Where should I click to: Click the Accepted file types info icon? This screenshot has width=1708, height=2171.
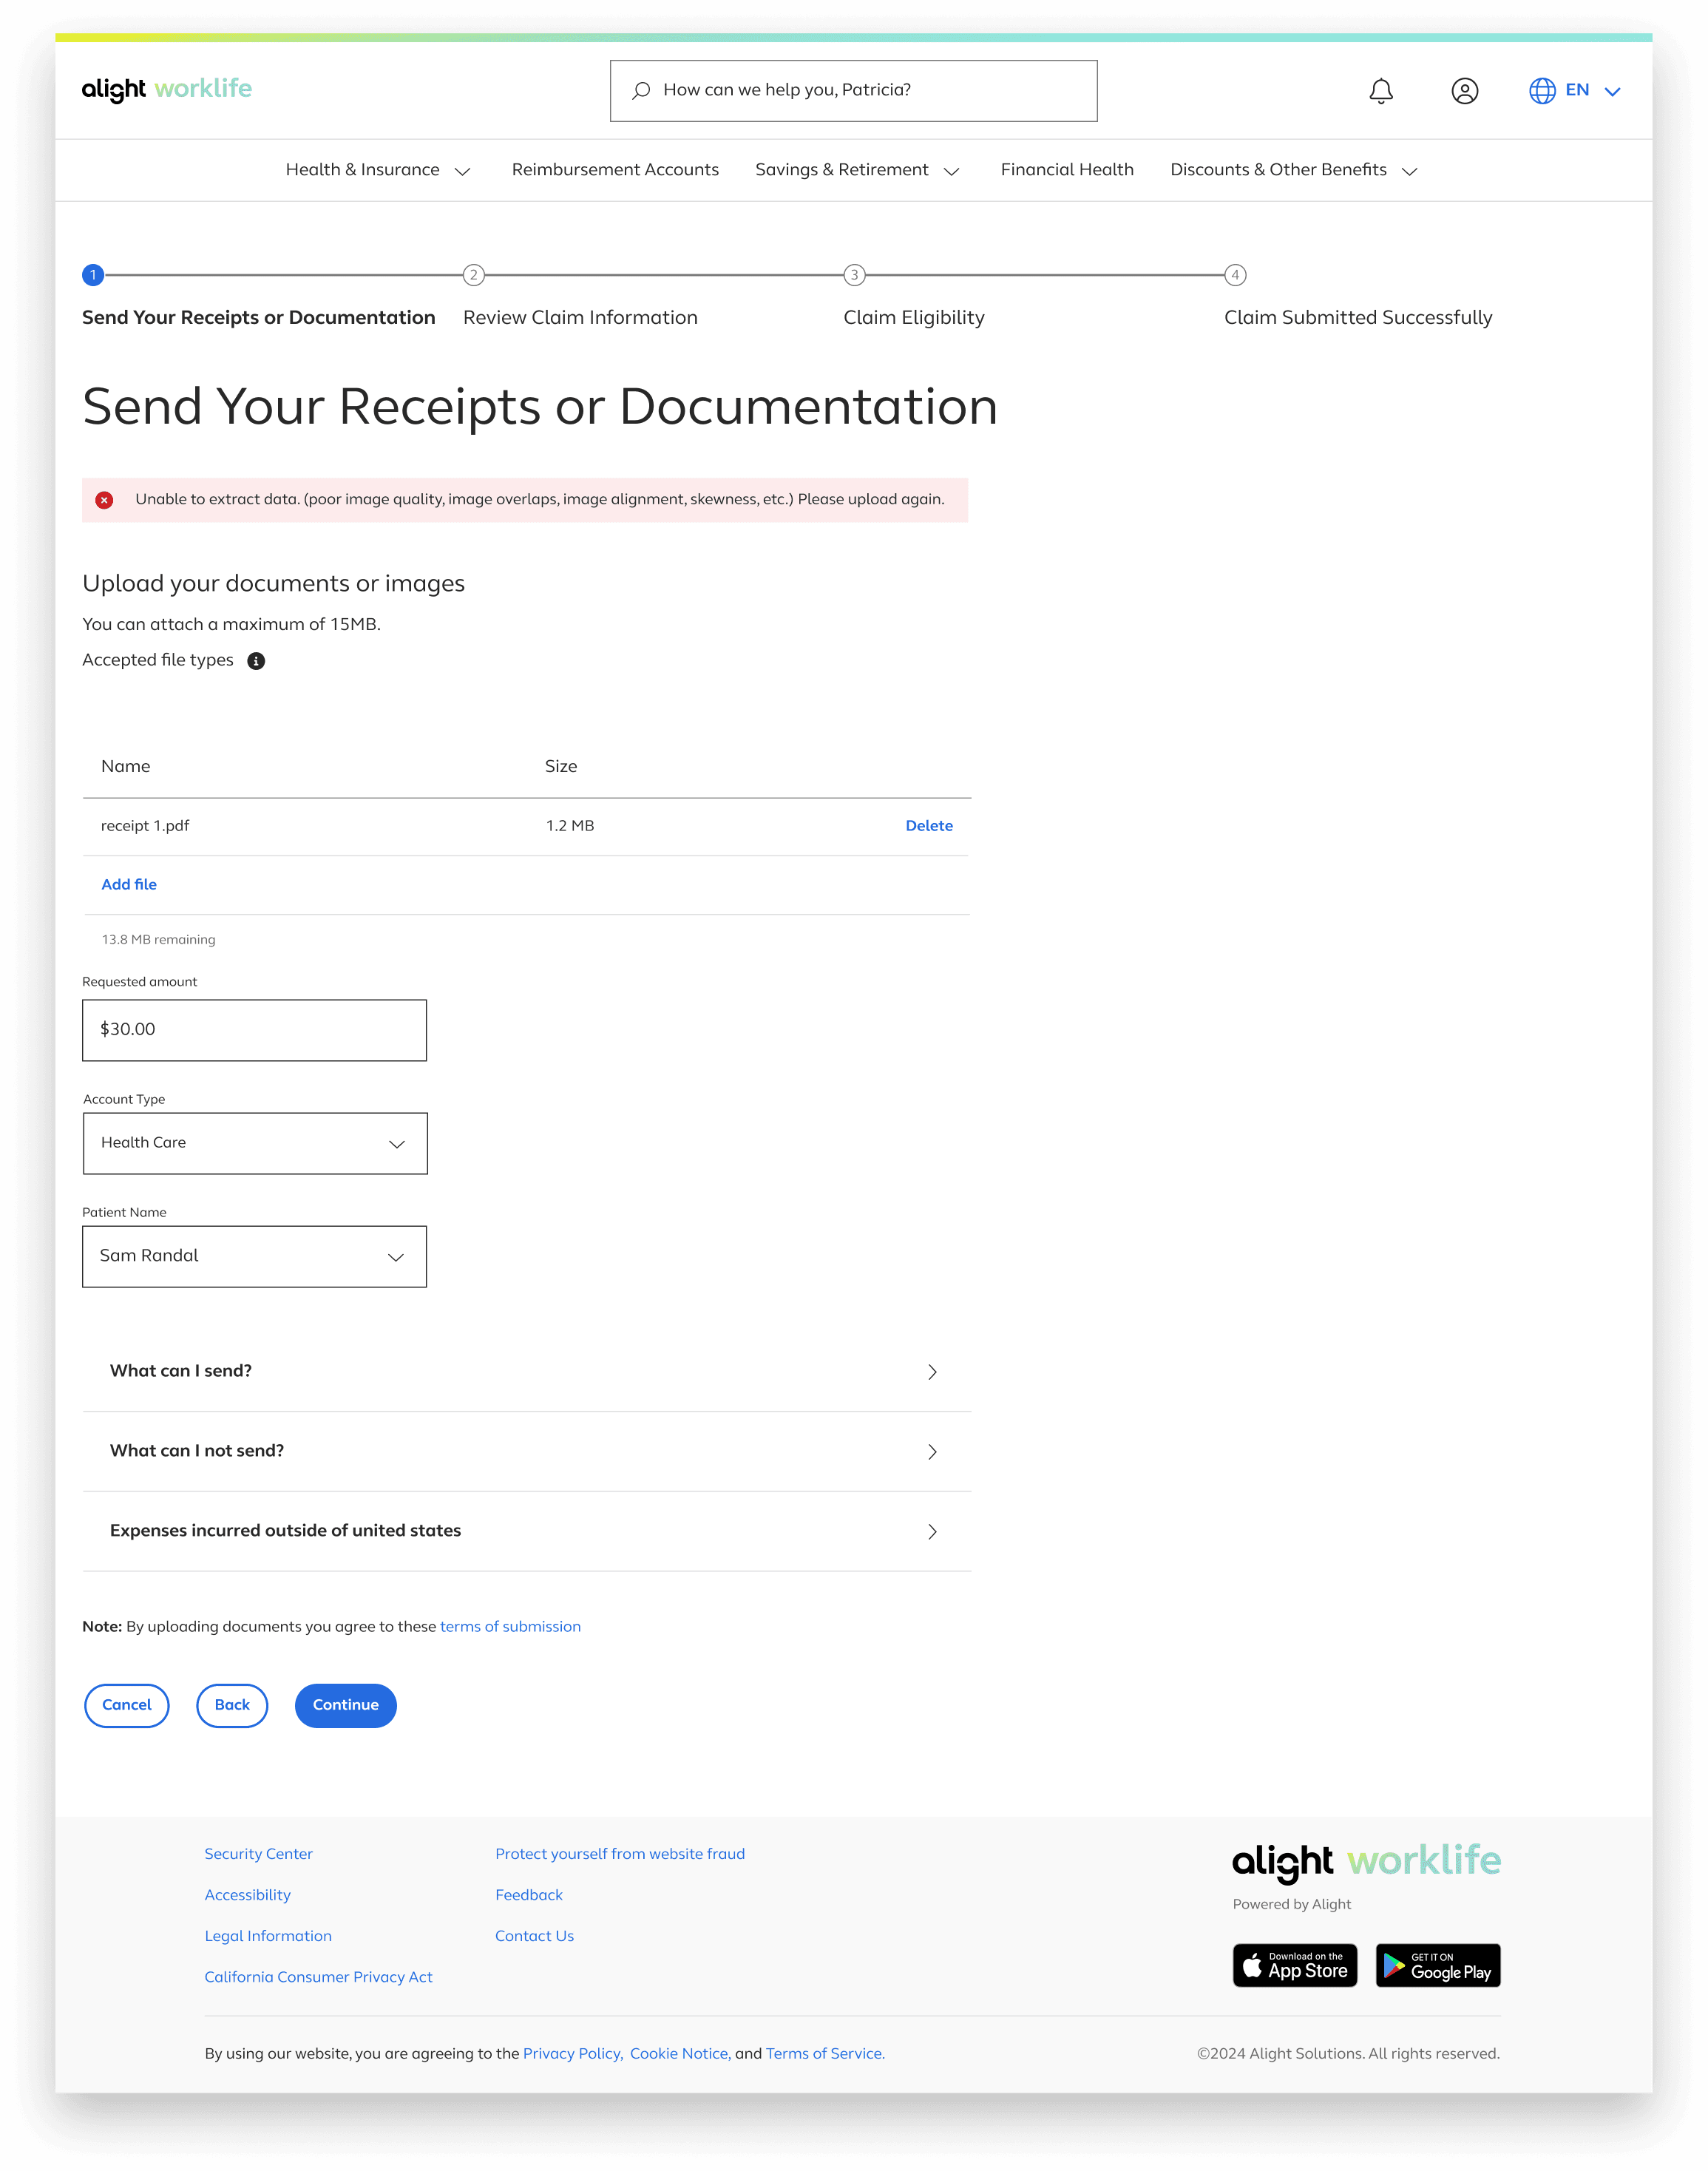point(256,661)
